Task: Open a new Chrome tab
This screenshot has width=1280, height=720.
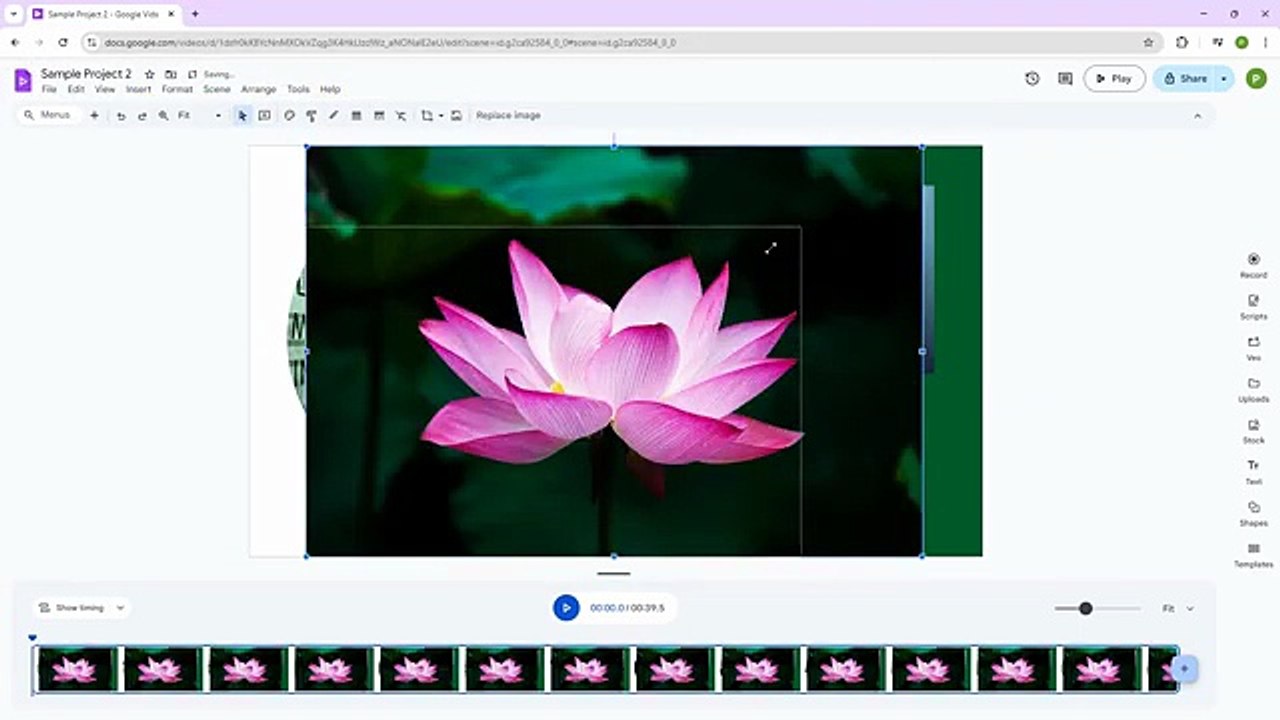Action: click(x=195, y=14)
